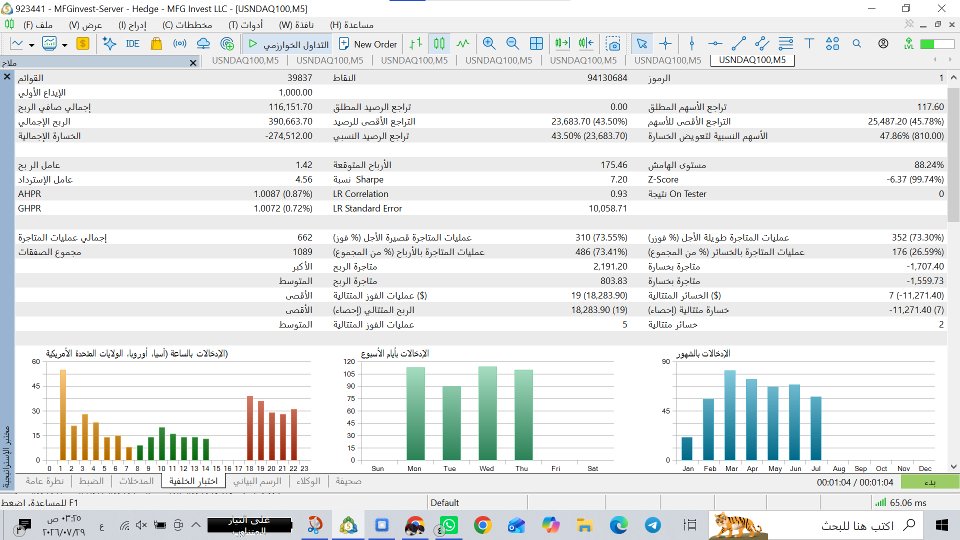Viewport: 960px width, 540px height.
Task: Toggle chart auto scroll to end
Action: coord(562,43)
